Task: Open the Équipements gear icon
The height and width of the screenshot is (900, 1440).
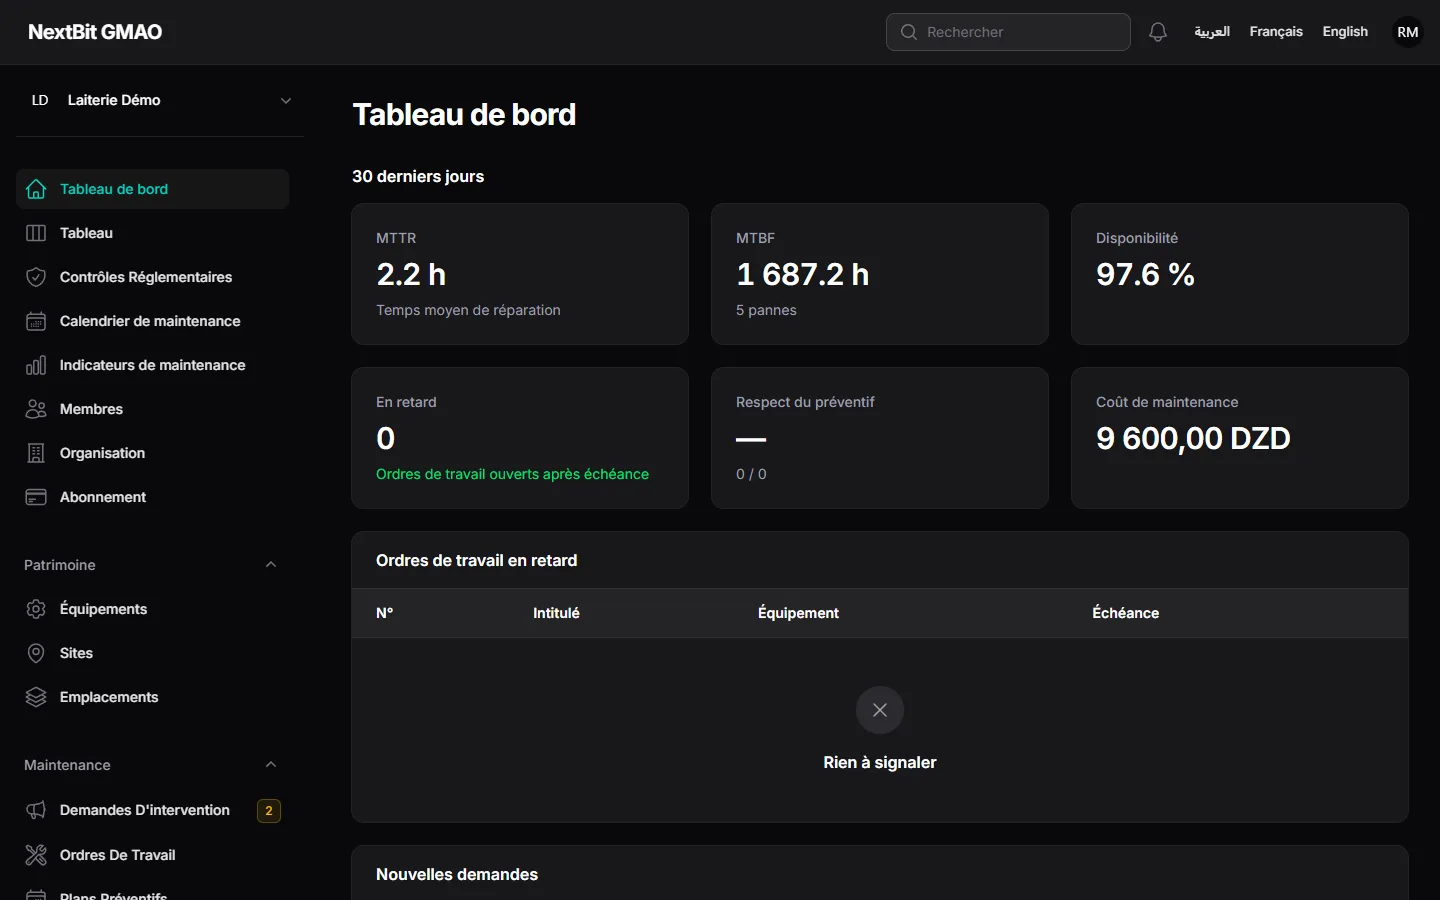Action: tap(36, 609)
